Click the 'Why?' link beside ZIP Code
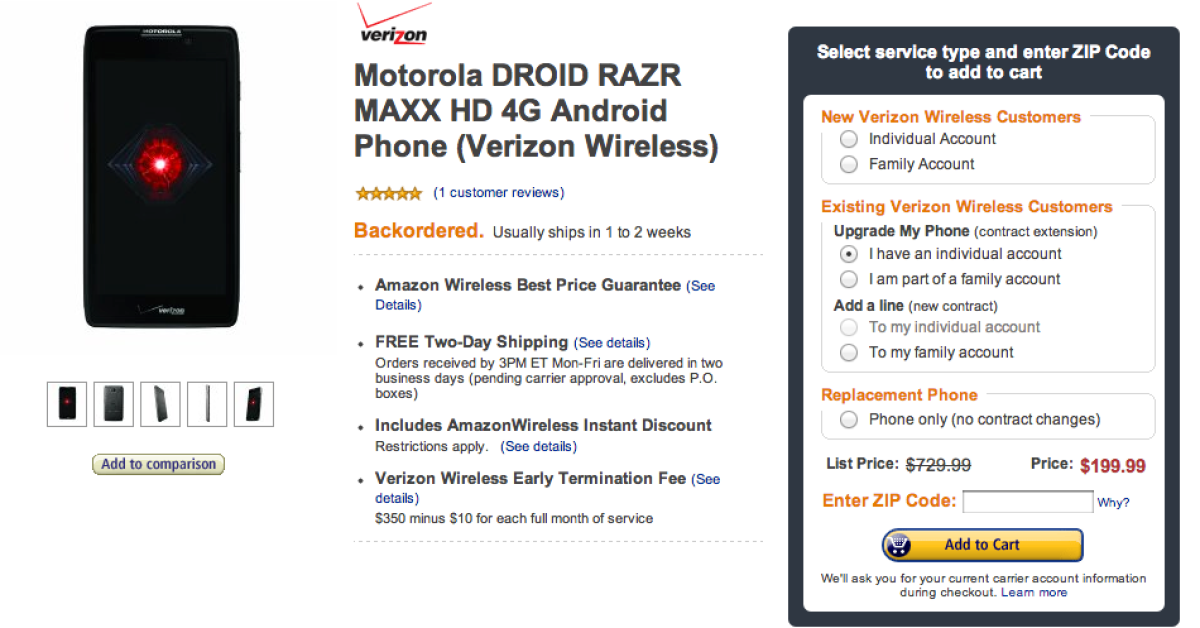 (x=1113, y=503)
